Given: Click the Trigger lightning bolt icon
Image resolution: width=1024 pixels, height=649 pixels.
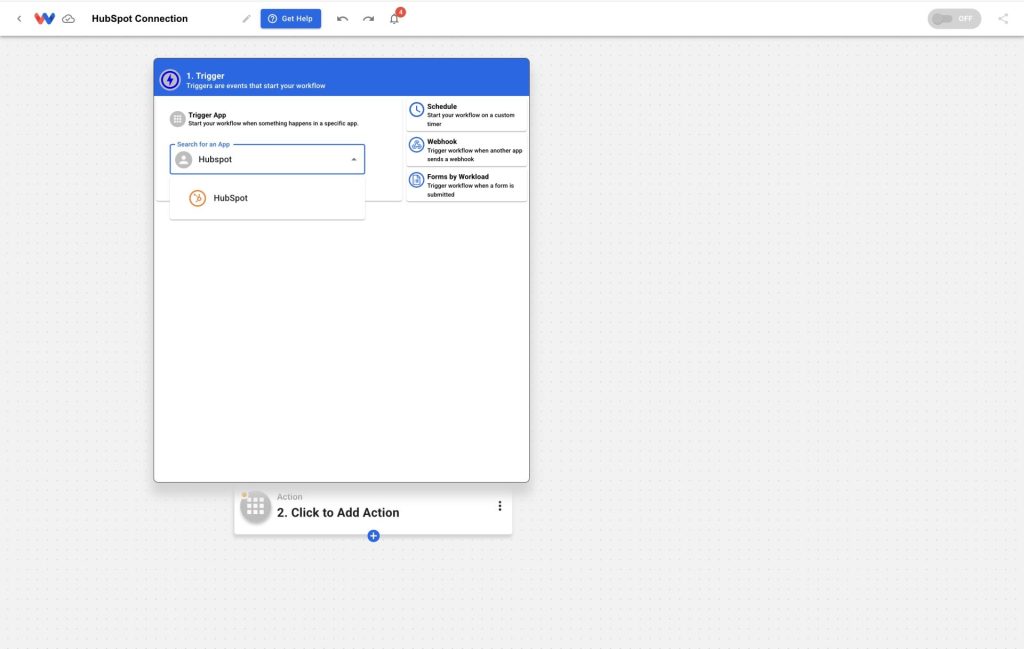Looking at the screenshot, I should coord(170,80).
